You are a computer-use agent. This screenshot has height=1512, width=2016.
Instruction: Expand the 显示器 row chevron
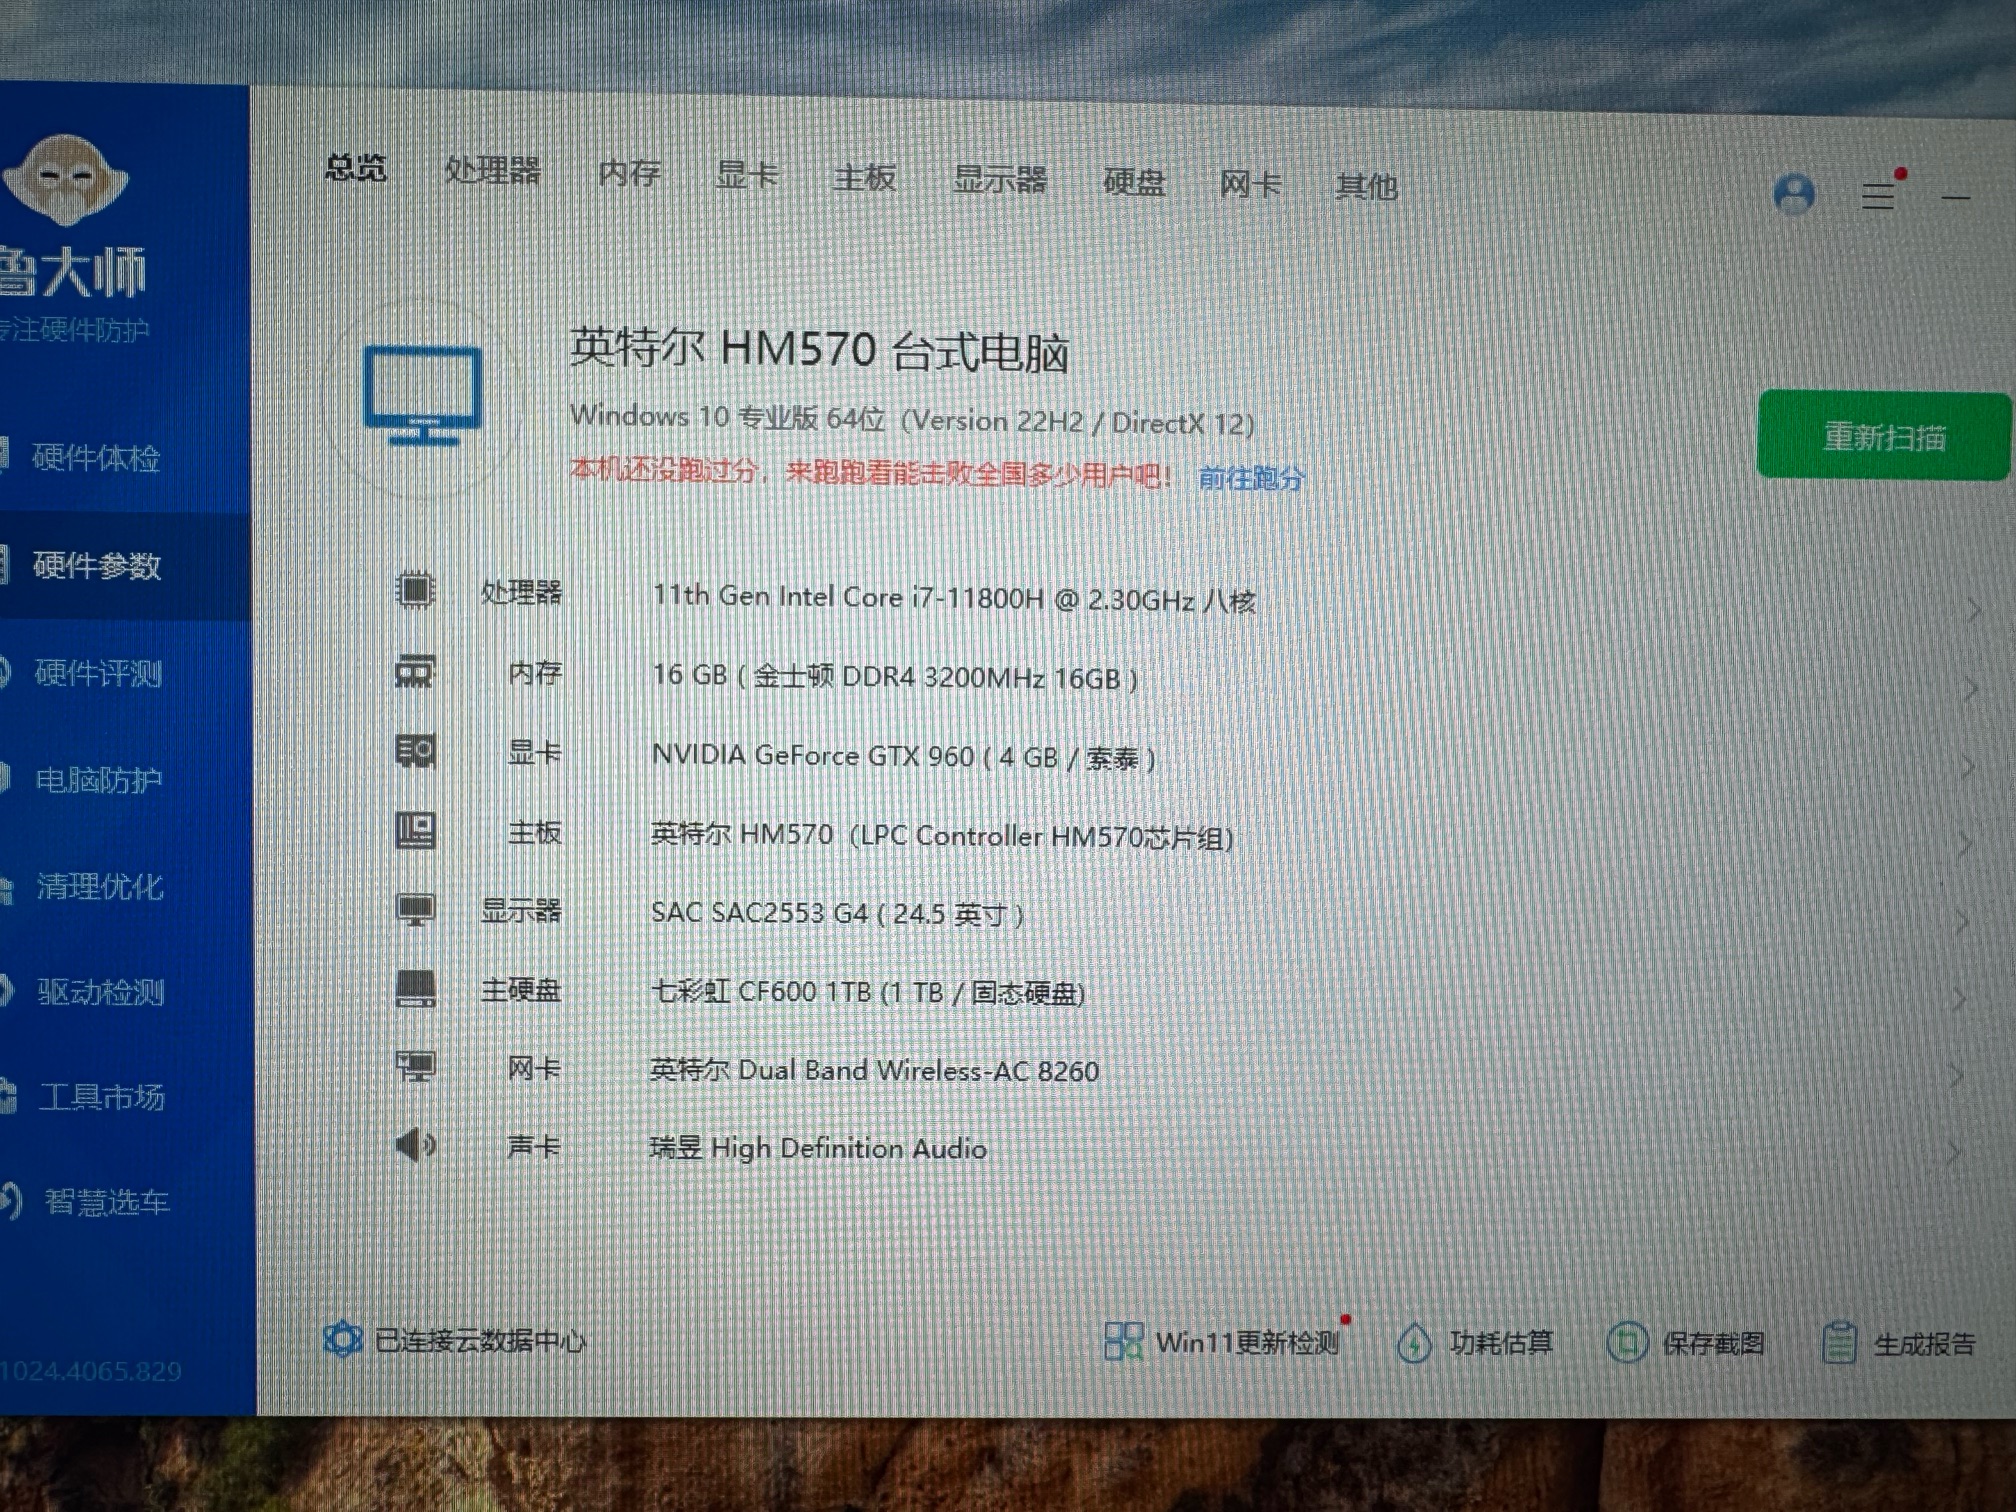(x=1961, y=923)
